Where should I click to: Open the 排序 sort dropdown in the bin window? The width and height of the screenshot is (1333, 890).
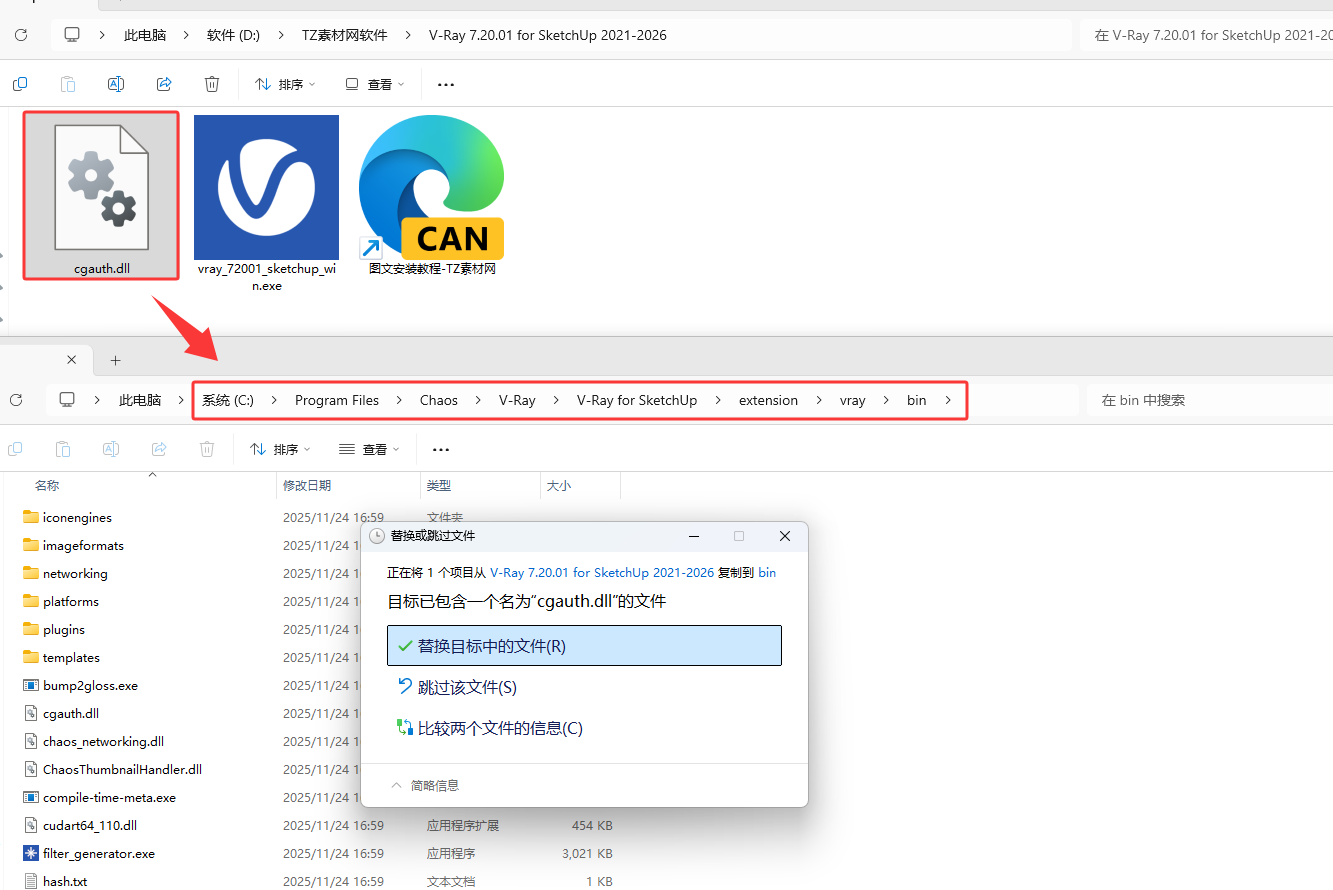(280, 450)
